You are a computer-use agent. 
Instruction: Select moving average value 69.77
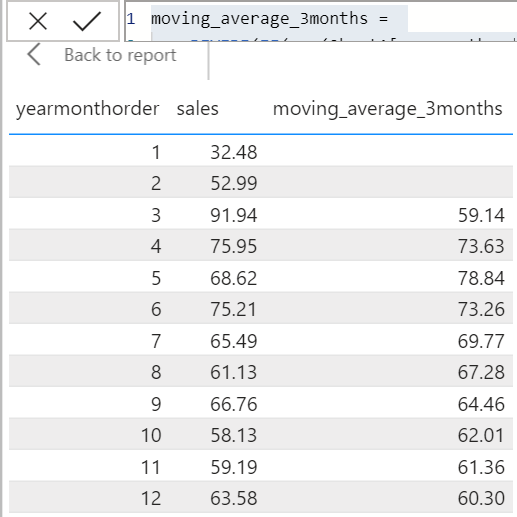pyautogui.click(x=481, y=341)
